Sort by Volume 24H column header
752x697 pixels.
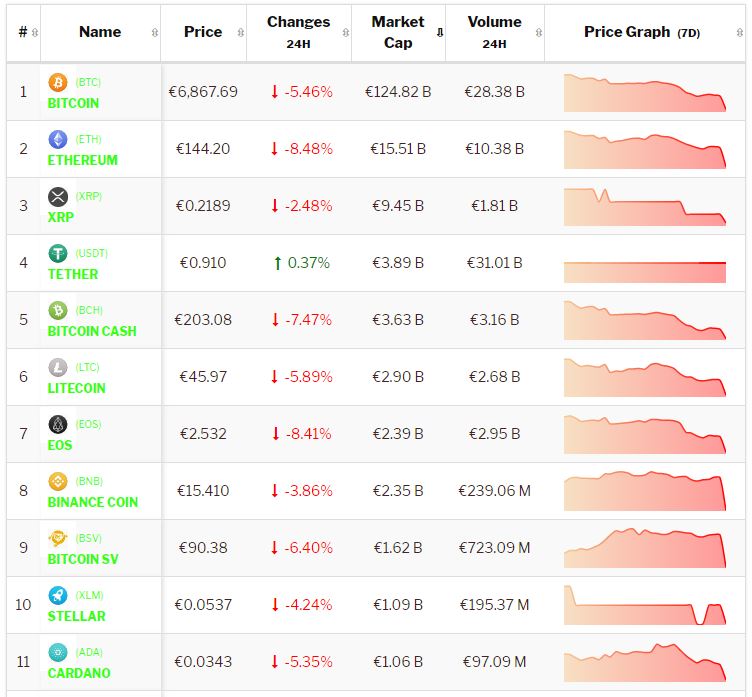pos(494,32)
